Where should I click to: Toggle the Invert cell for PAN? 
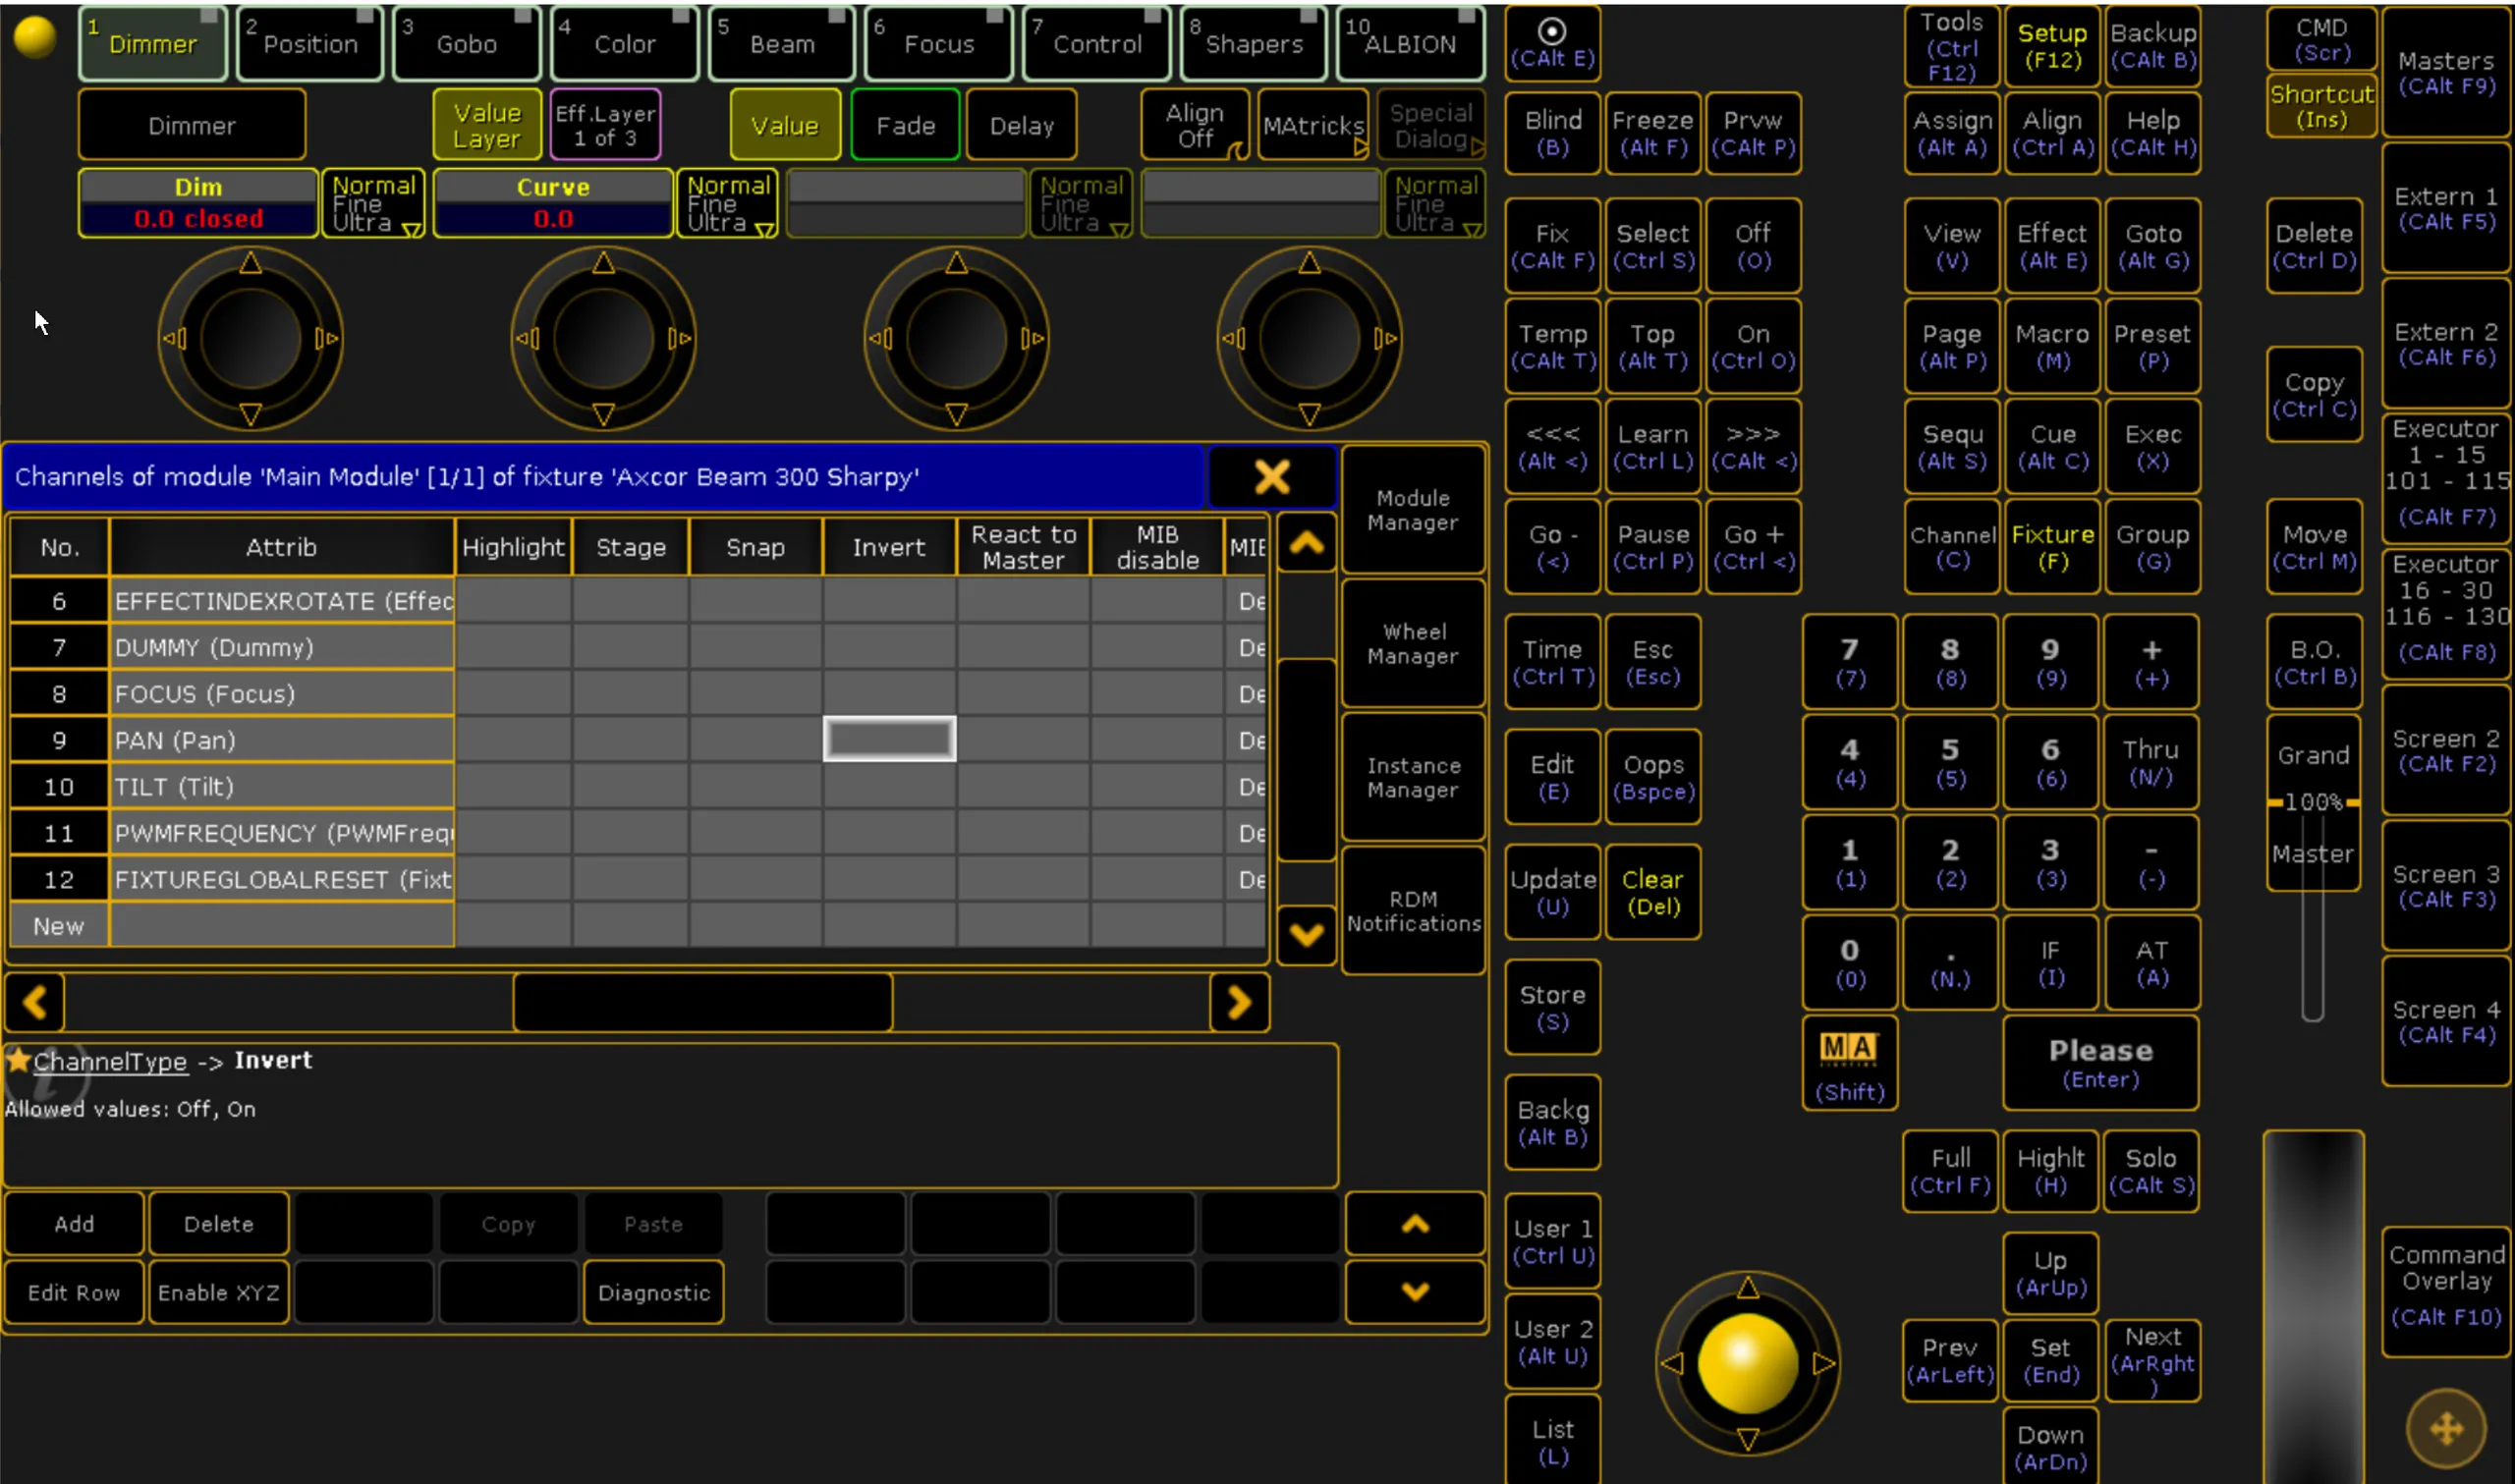[x=889, y=740]
